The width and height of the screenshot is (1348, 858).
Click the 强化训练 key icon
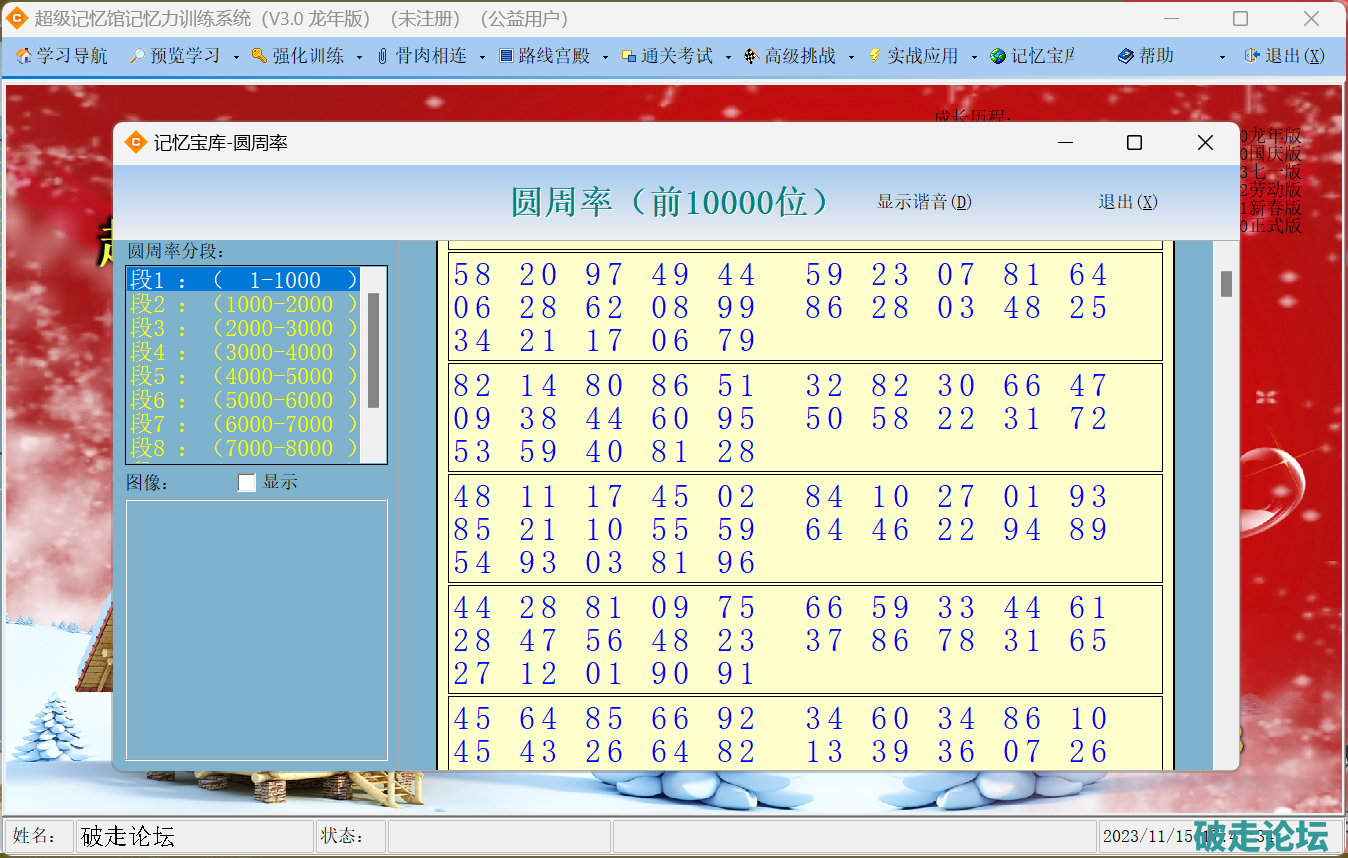pyautogui.click(x=260, y=57)
